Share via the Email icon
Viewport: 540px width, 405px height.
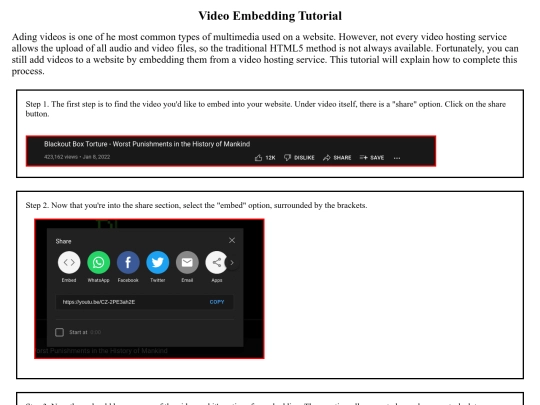(187, 262)
